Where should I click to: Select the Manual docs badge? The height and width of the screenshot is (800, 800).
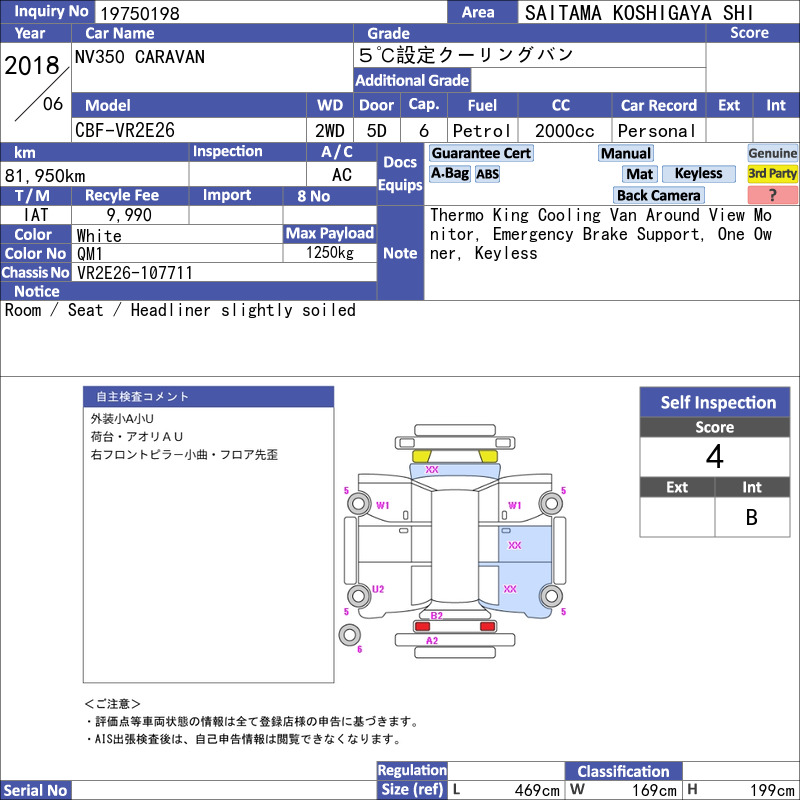click(x=626, y=153)
